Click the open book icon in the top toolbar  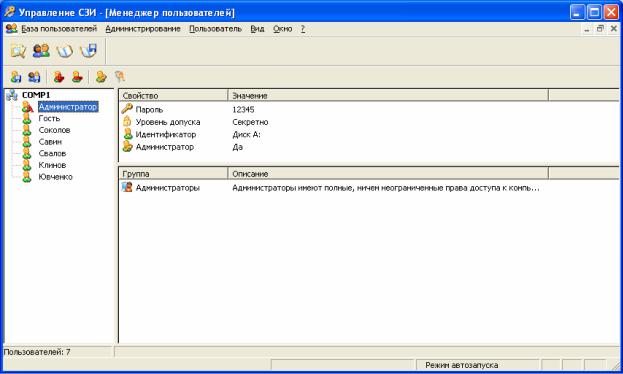[64, 51]
